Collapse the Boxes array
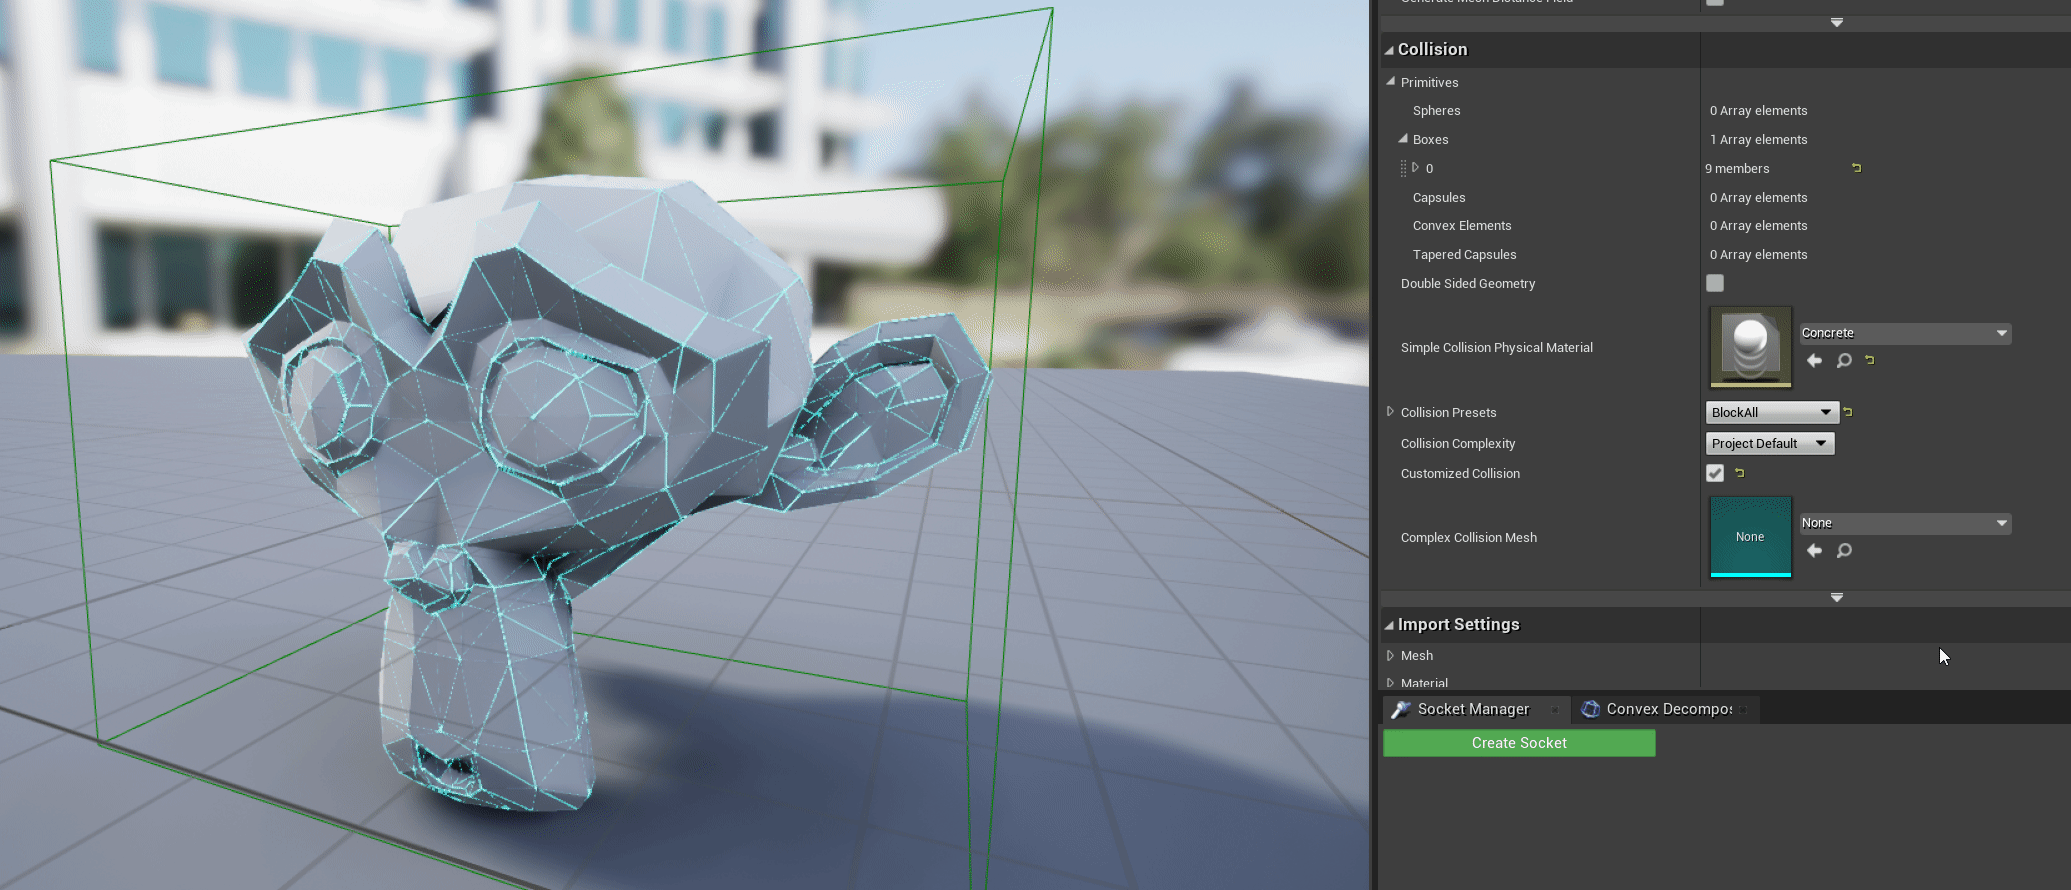 (x=1403, y=139)
